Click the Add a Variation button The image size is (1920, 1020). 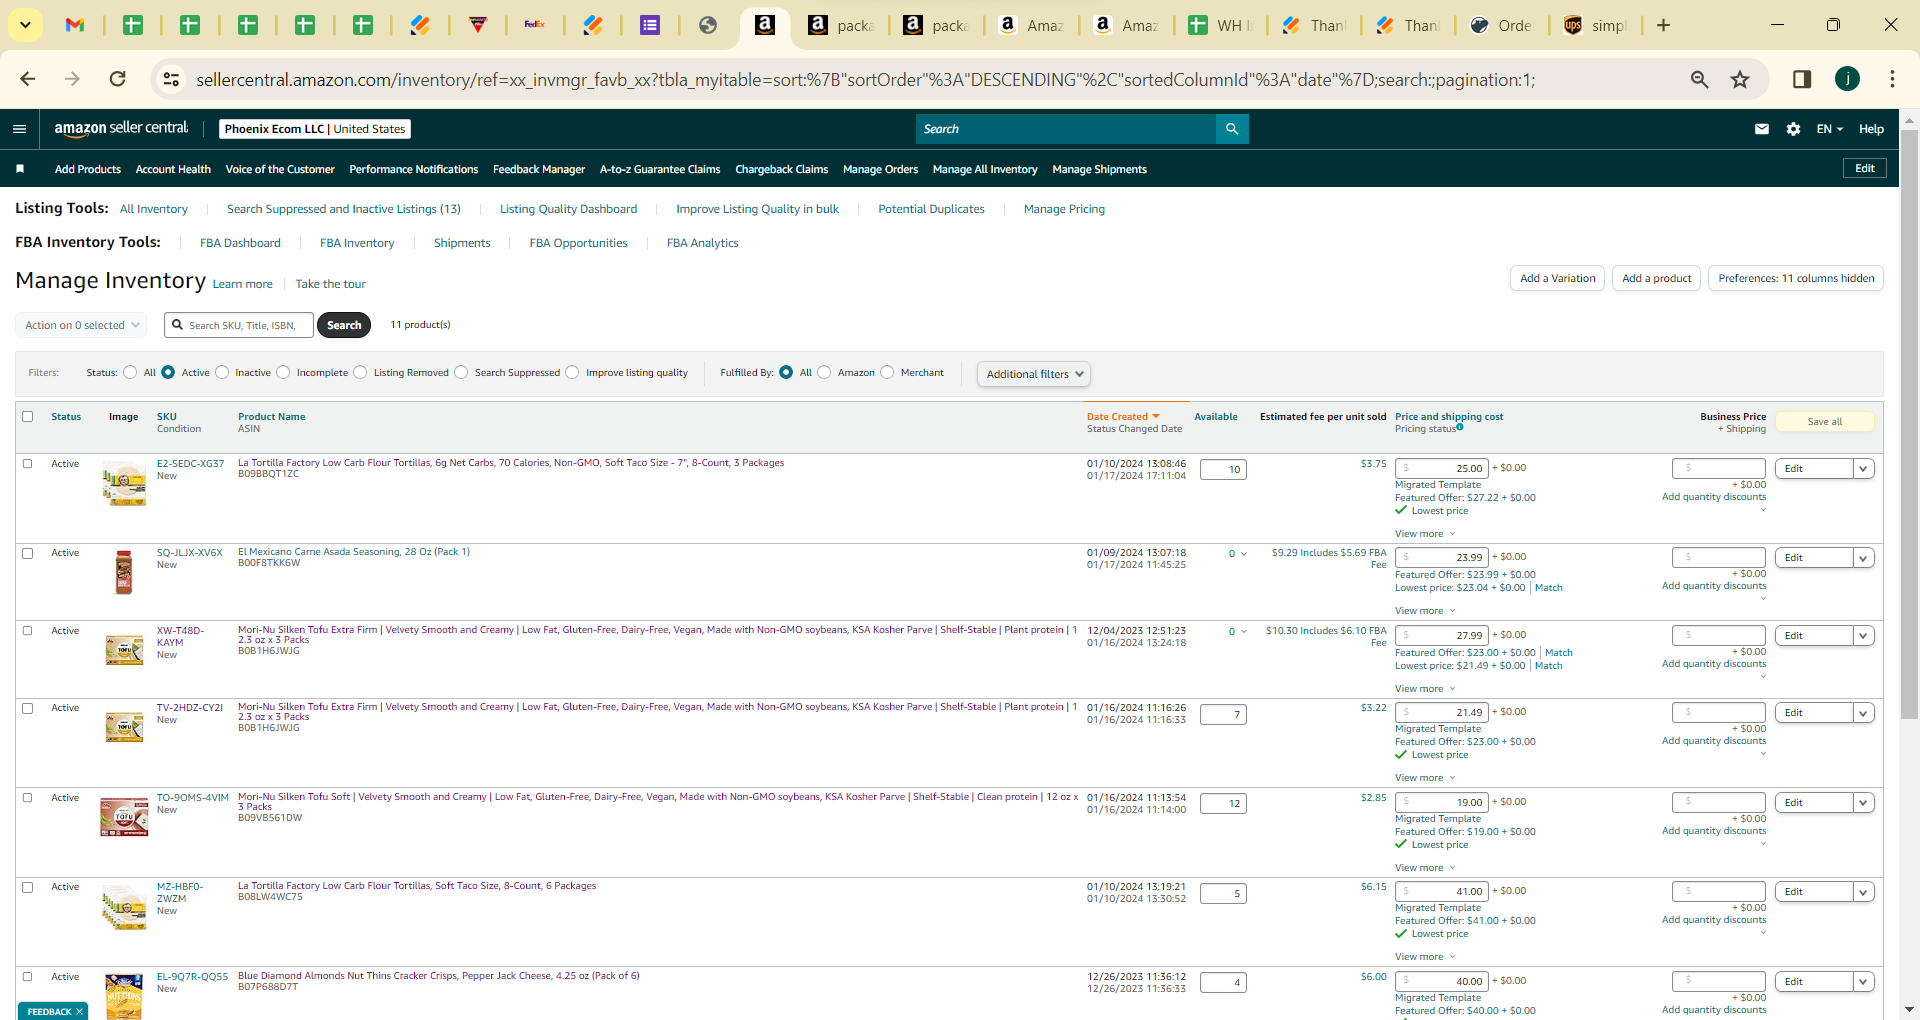click(x=1558, y=278)
